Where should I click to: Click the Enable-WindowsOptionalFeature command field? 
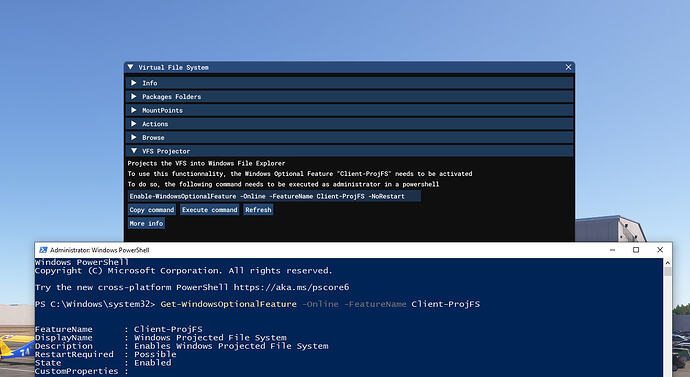tap(274, 196)
